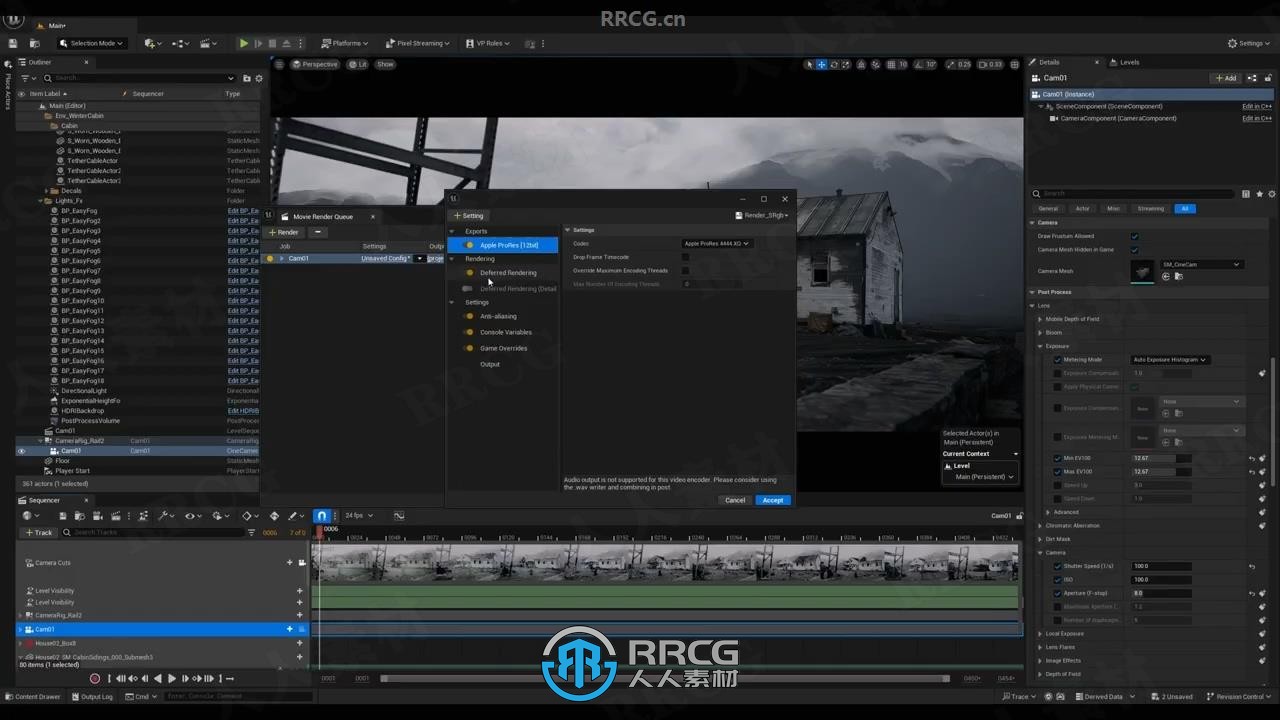Open the Codec Apple ProRes 4444 XQ dropdown
This screenshot has width=1280, height=720.
(716, 243)
